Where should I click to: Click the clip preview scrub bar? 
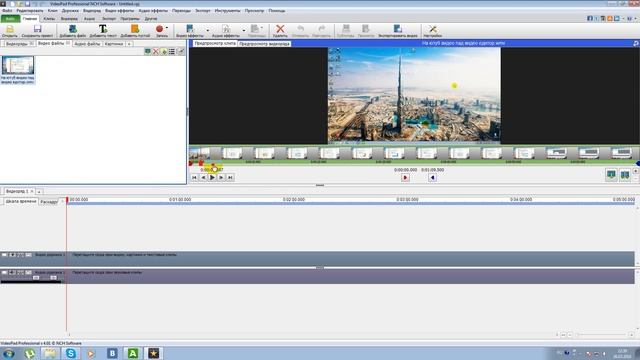[x=413, y=163]
